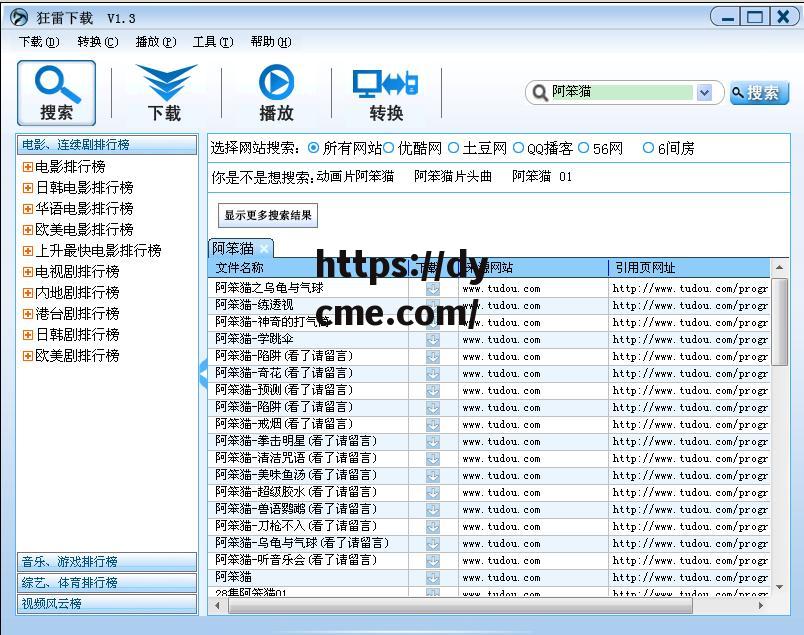Viewport: 804px width, 635px height.
Task: Click the 显示更多搜索结果 button
Action: tap(267, 215)
